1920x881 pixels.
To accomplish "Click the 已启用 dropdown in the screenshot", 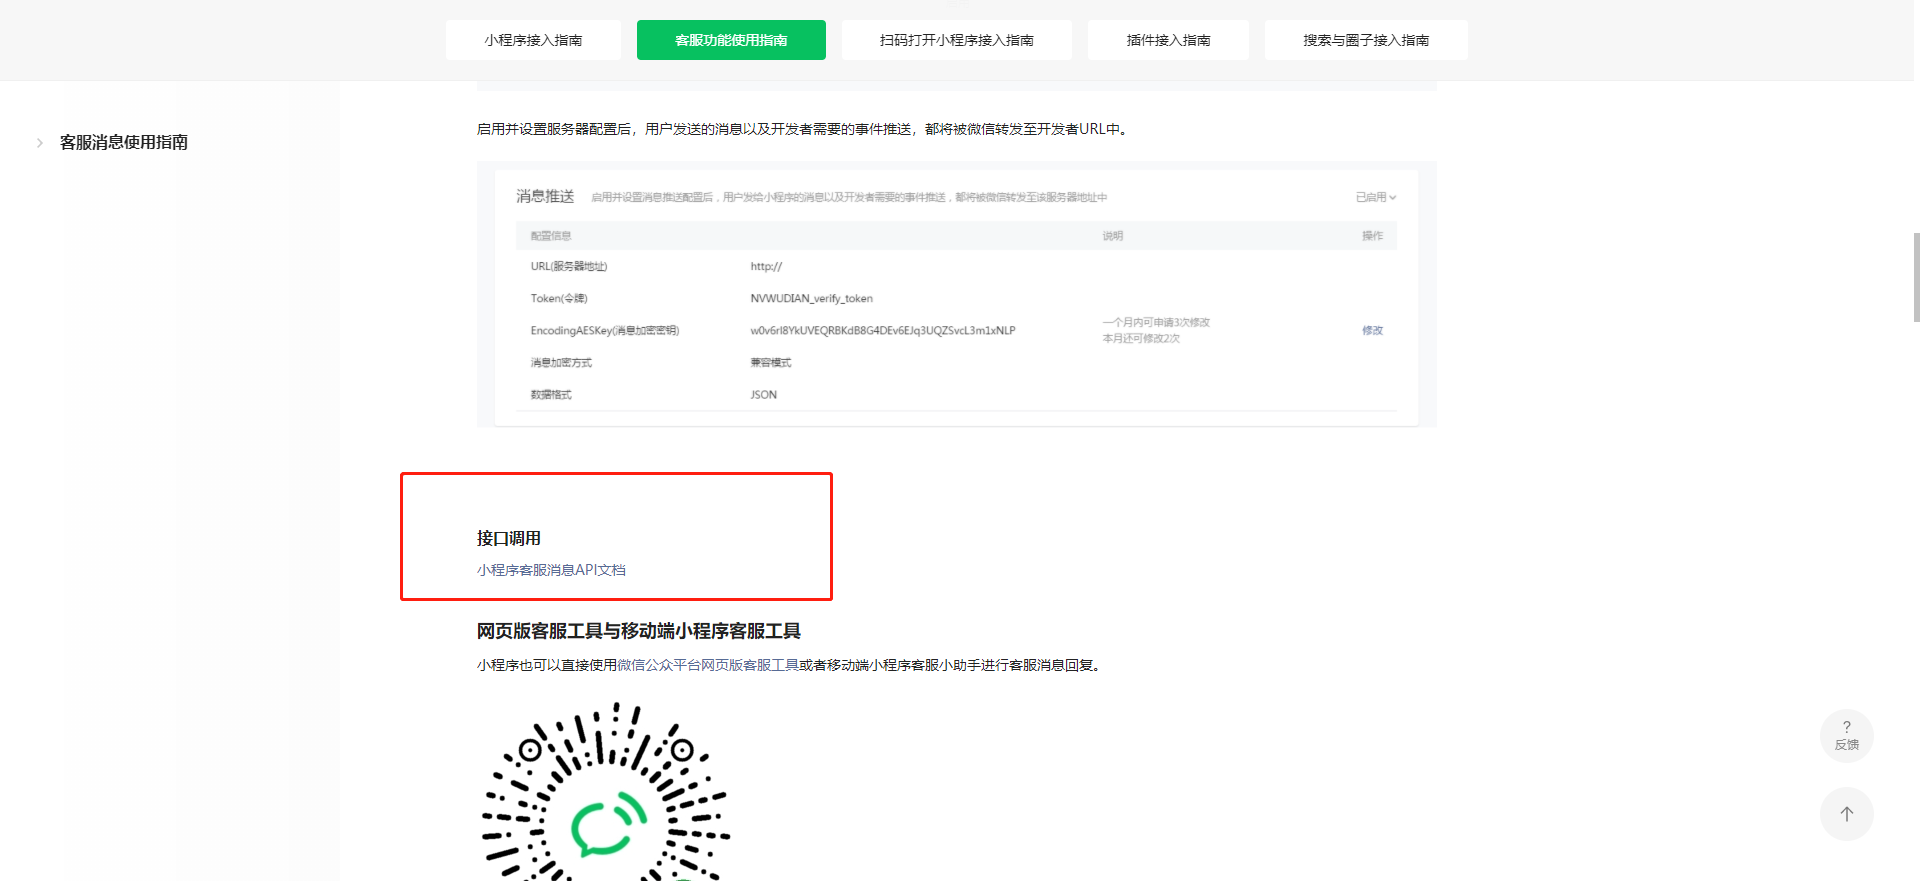I will [1376, 197].
